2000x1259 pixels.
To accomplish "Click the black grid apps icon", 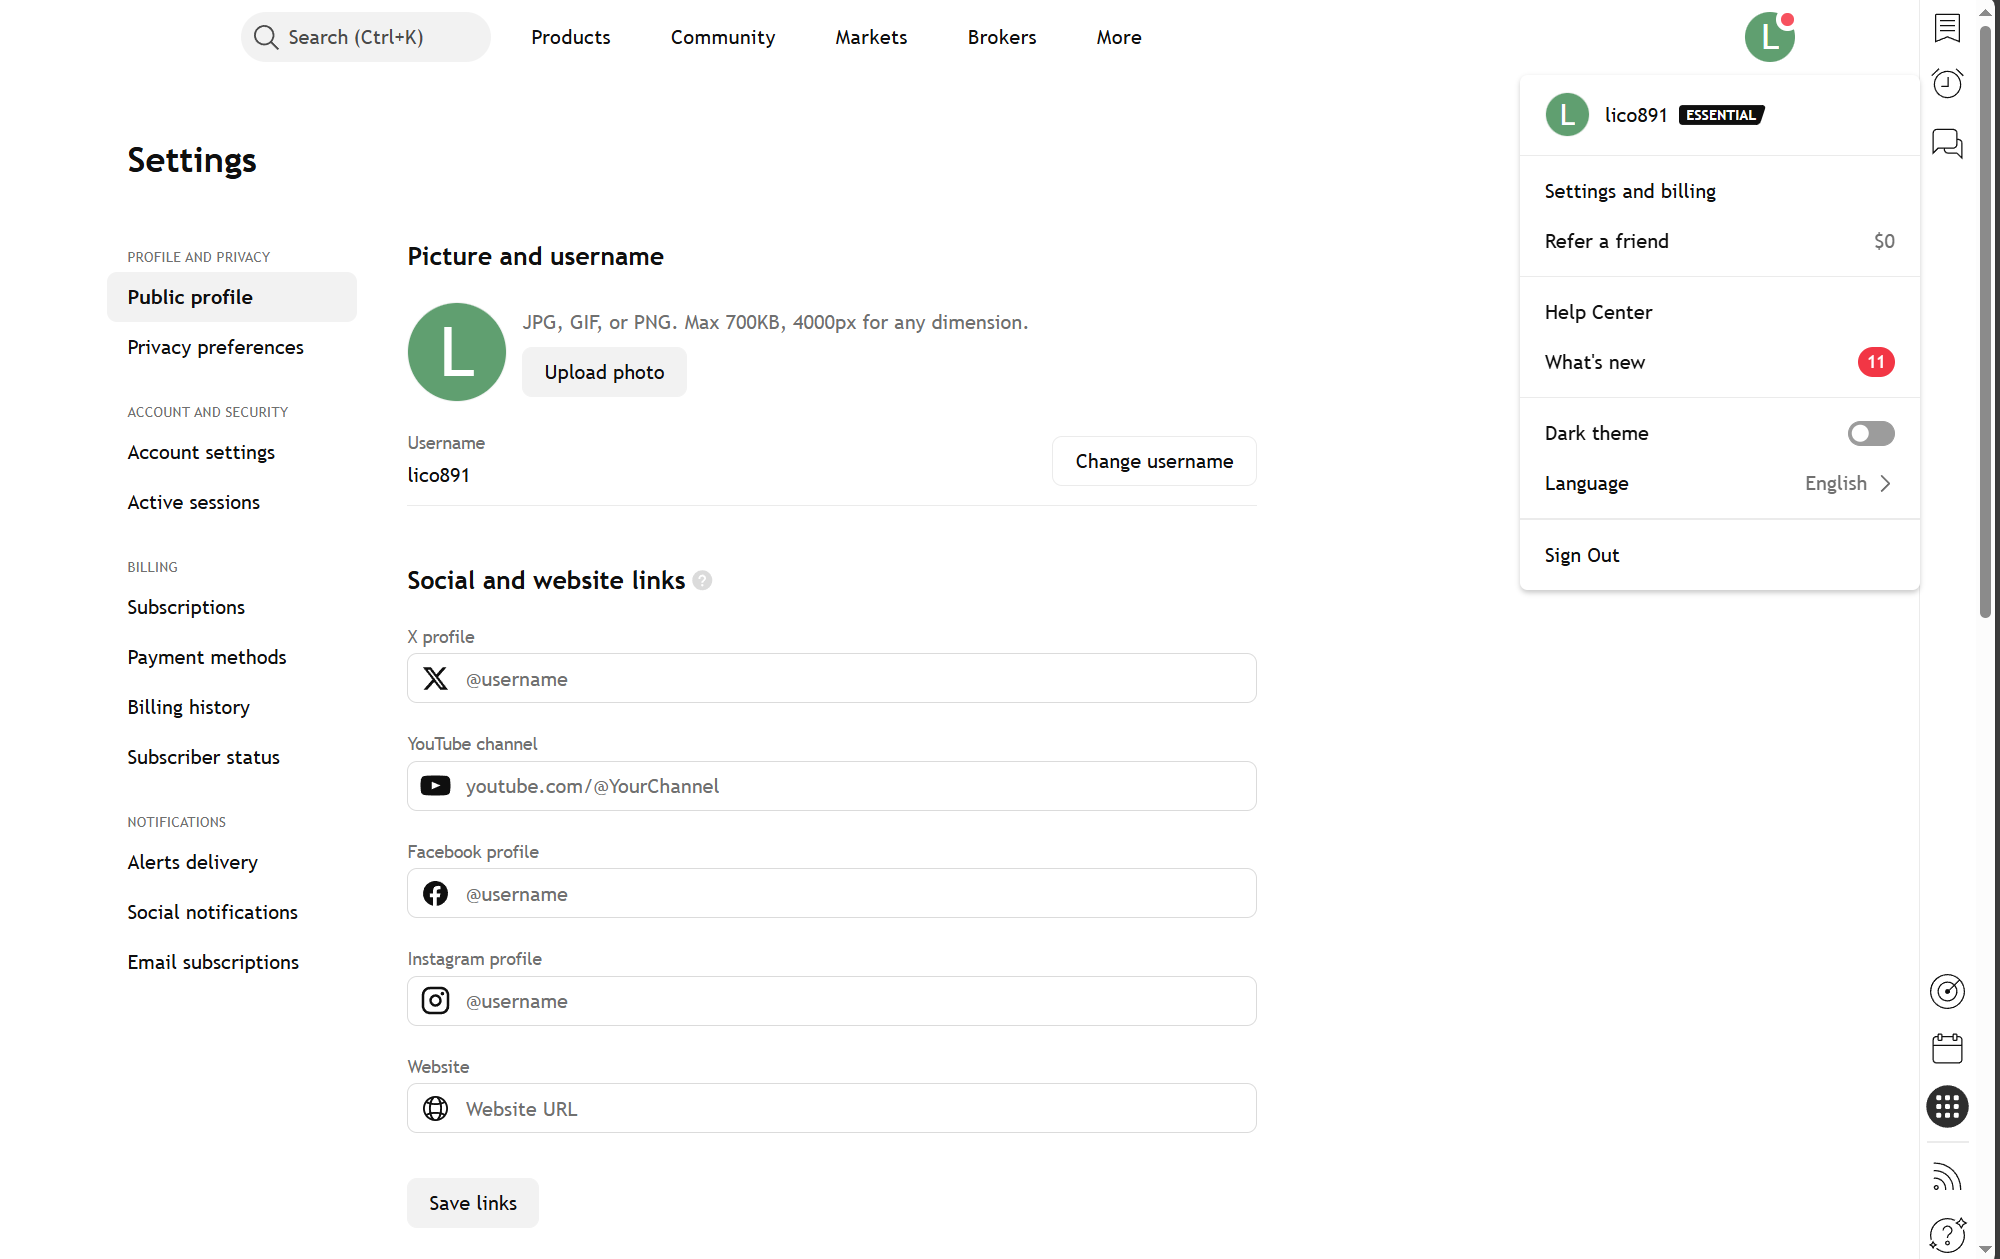I will (x=1947, y=1107).
